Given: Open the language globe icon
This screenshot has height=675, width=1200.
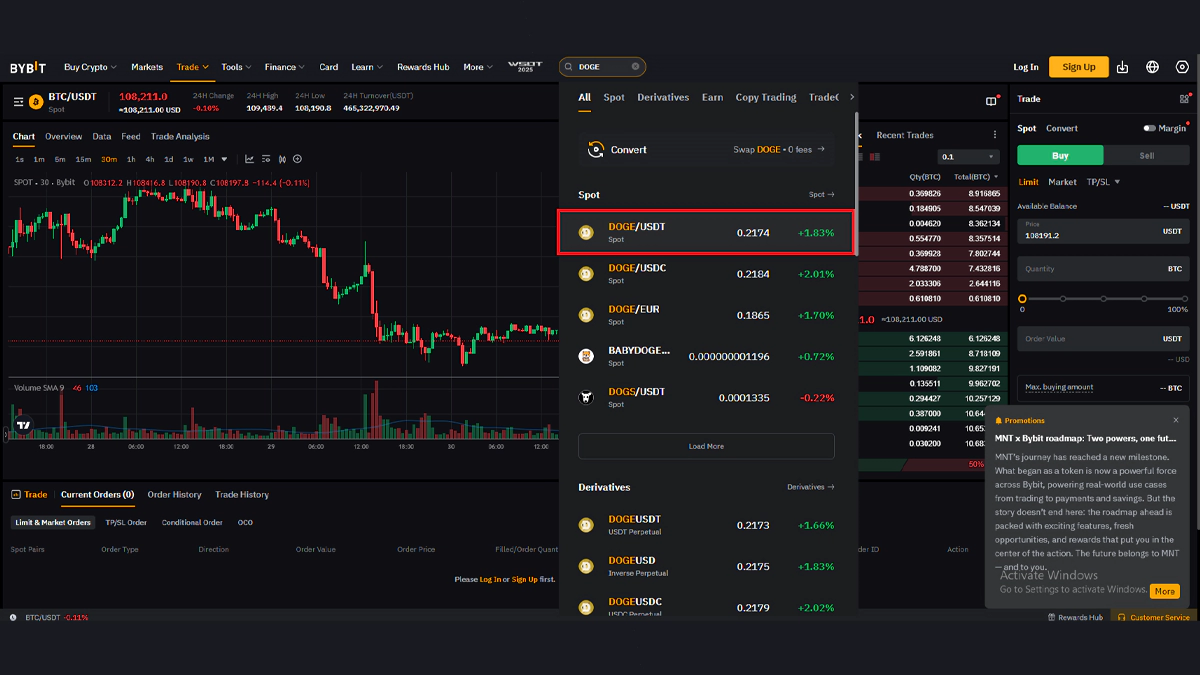Looking at the screenshot, I should coord(1153,67).
